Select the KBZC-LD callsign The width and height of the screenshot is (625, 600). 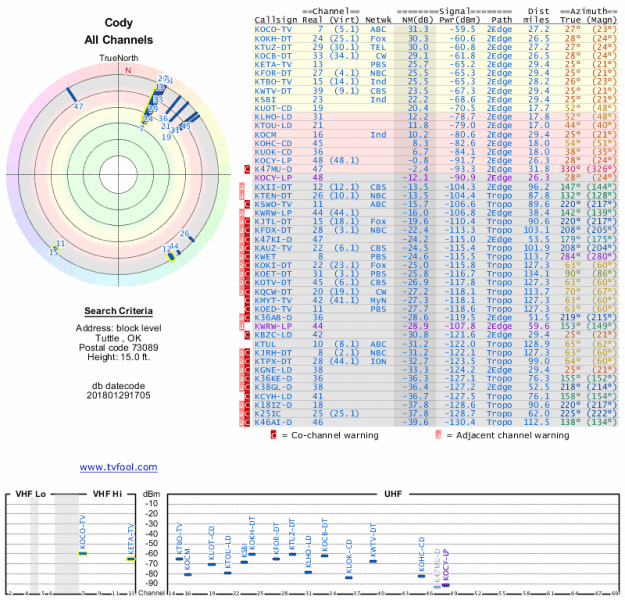273,335
